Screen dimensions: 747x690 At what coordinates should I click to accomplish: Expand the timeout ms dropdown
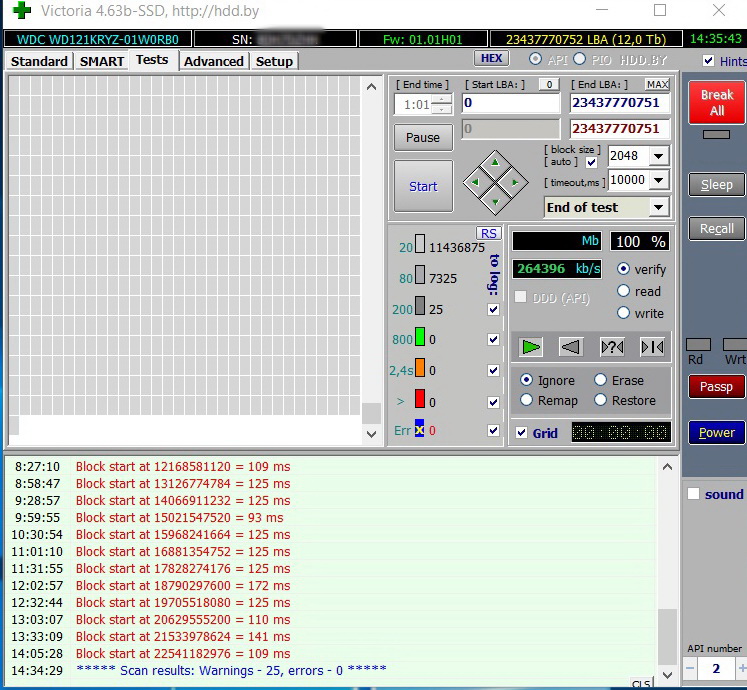point(658,180)
